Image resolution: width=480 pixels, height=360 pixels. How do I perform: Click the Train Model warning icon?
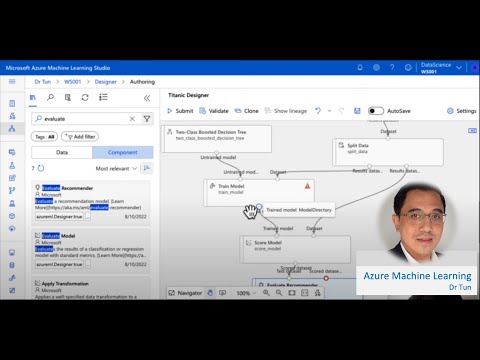pos(307,186)
